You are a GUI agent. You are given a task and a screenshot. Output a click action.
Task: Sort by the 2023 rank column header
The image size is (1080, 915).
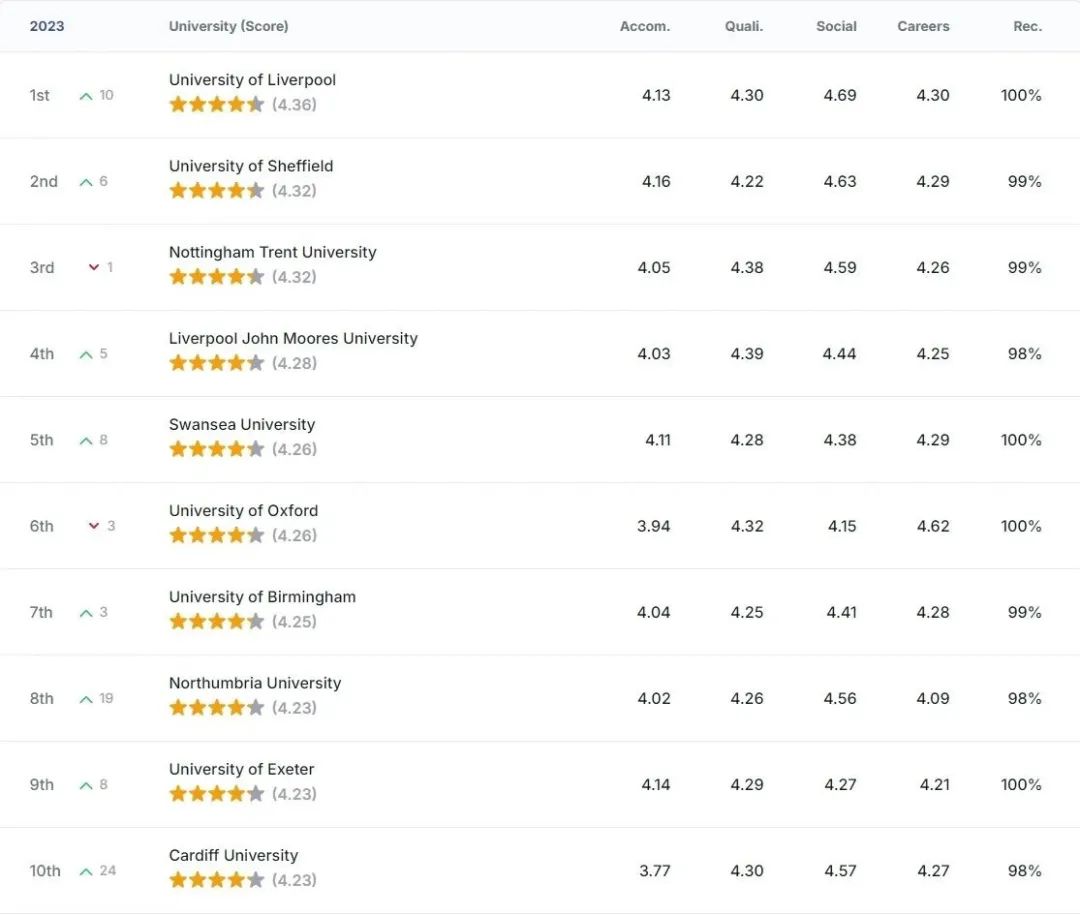coord(47,26)
